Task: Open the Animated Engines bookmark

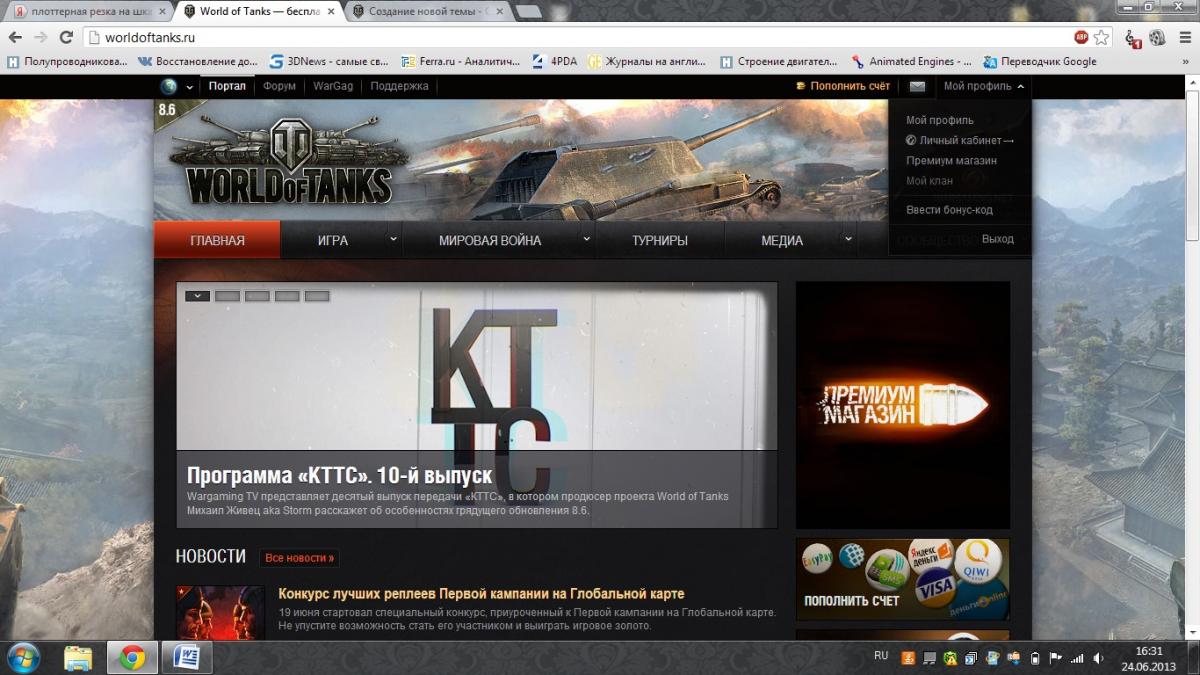Action: [x=912, y=61]
